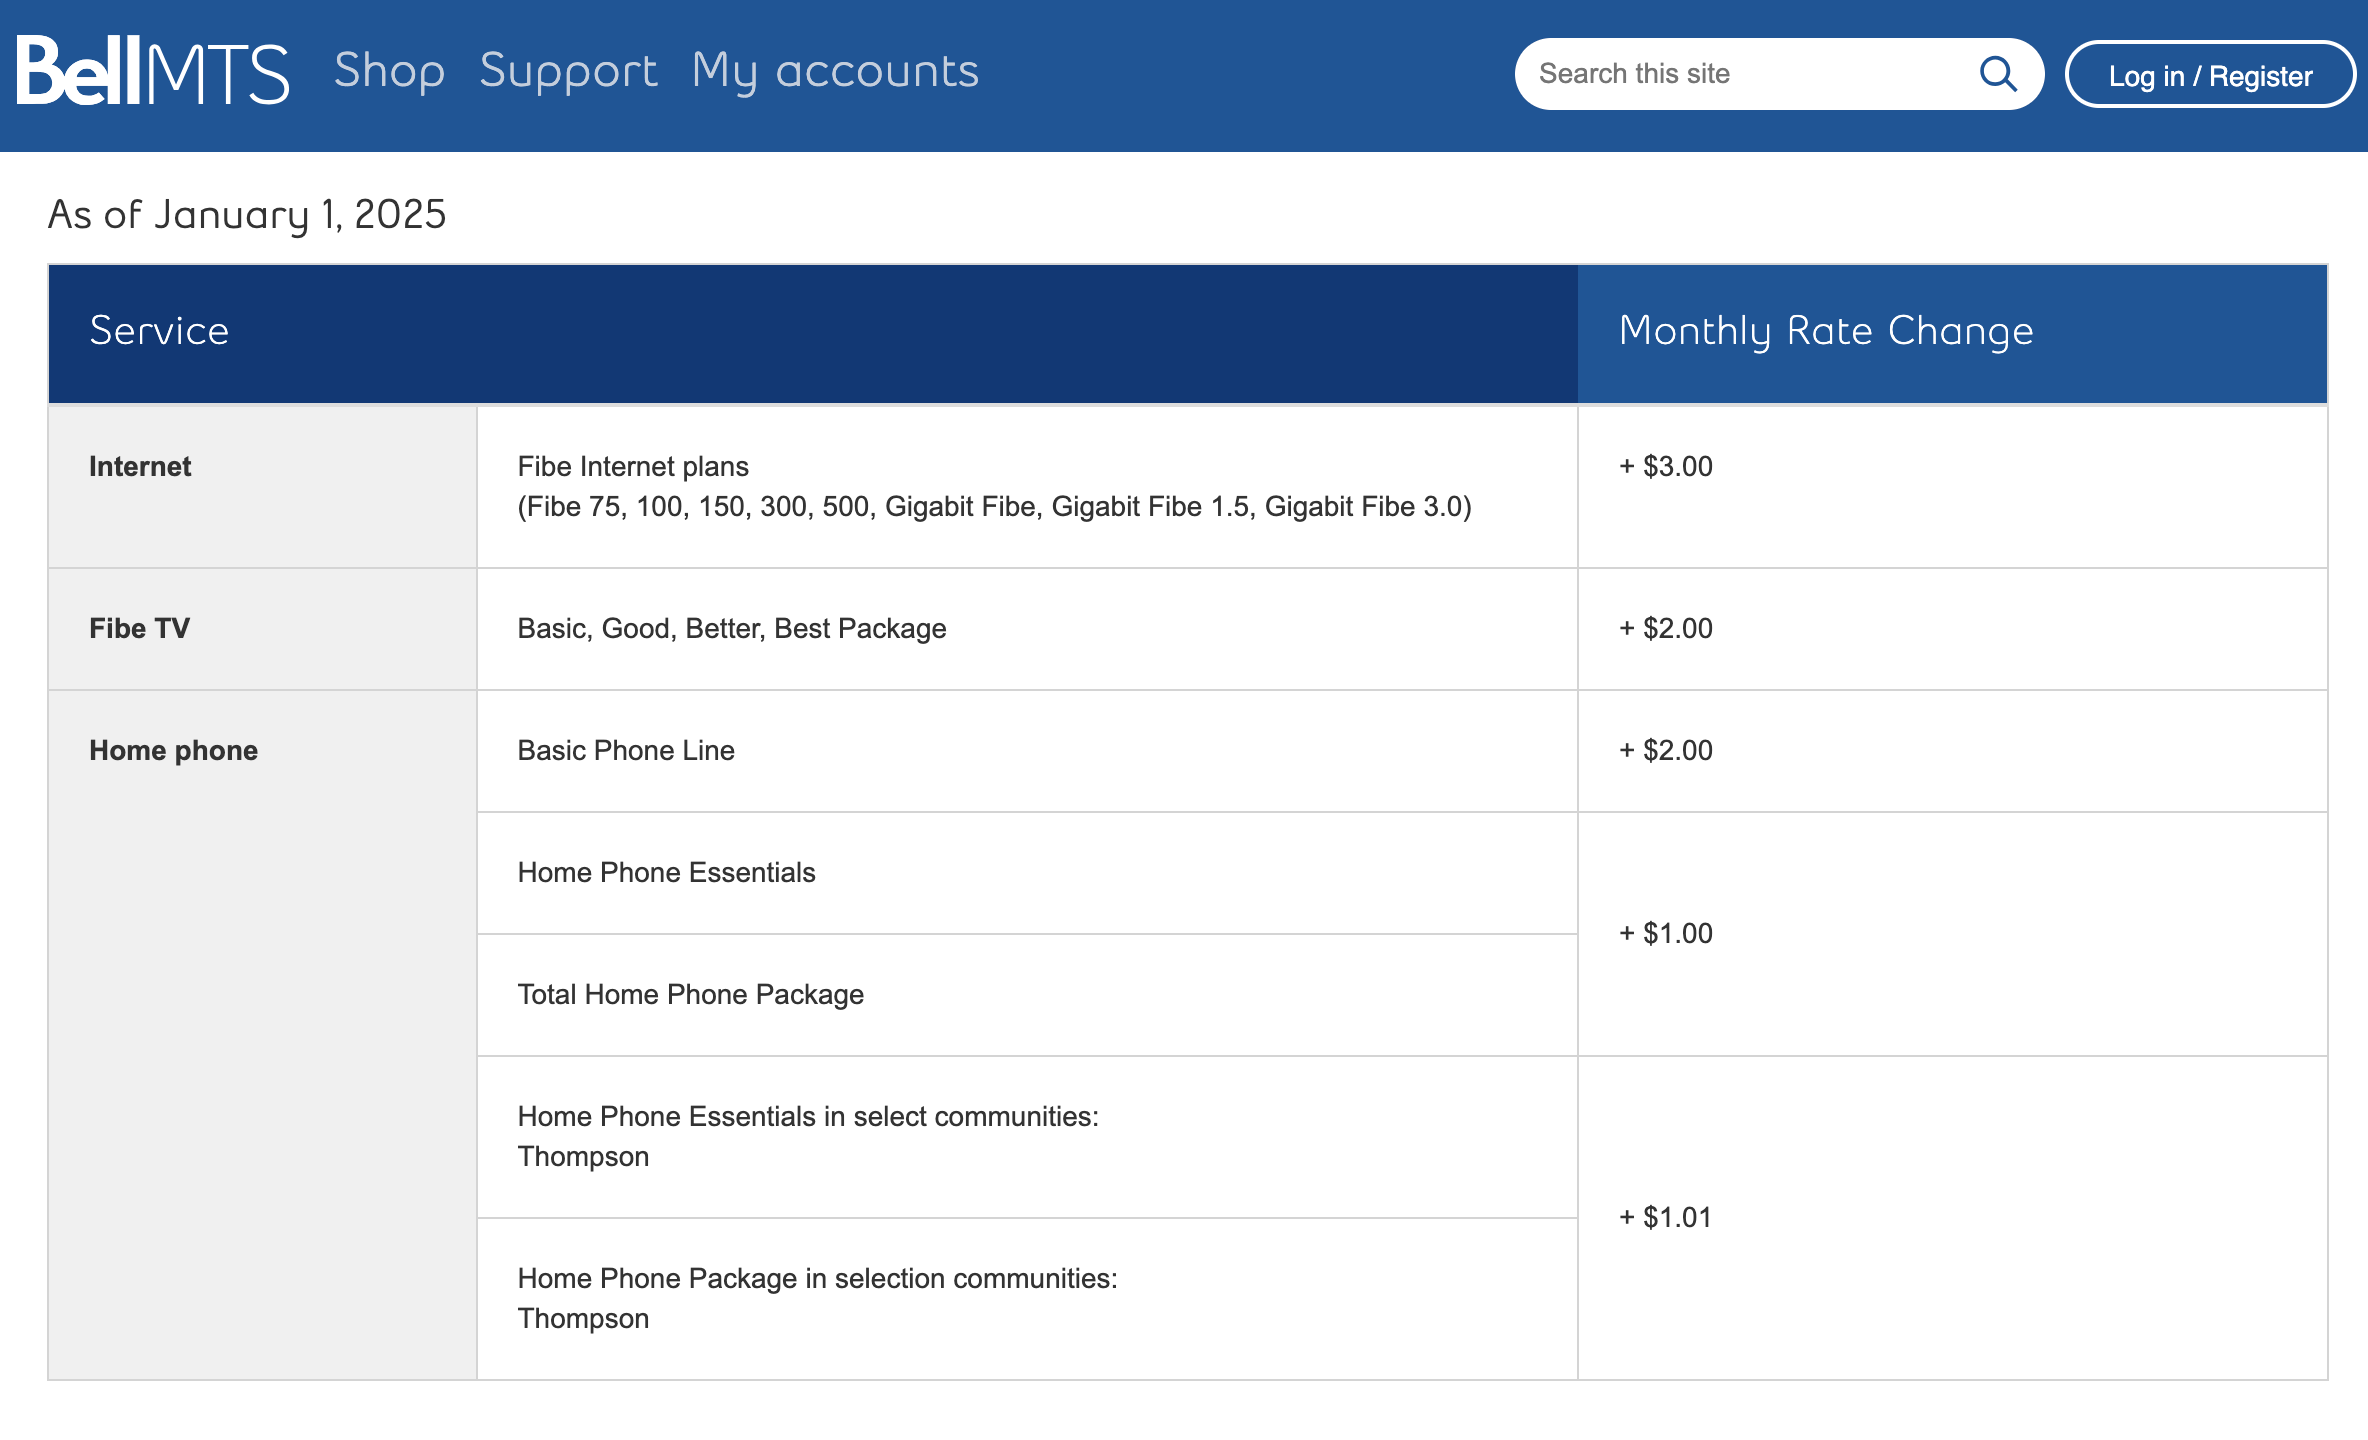
Task: Open the Shop menu
Action: tap(389, 71)
